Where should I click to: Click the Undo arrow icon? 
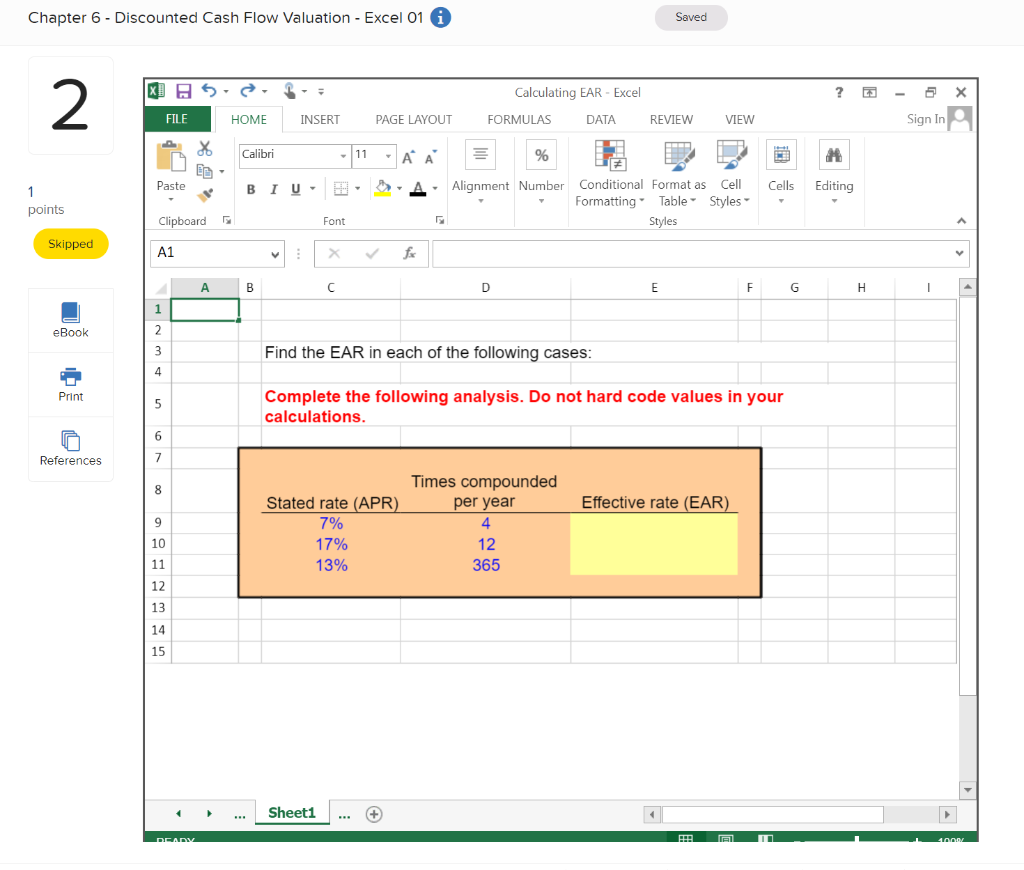tap(209, 91)
